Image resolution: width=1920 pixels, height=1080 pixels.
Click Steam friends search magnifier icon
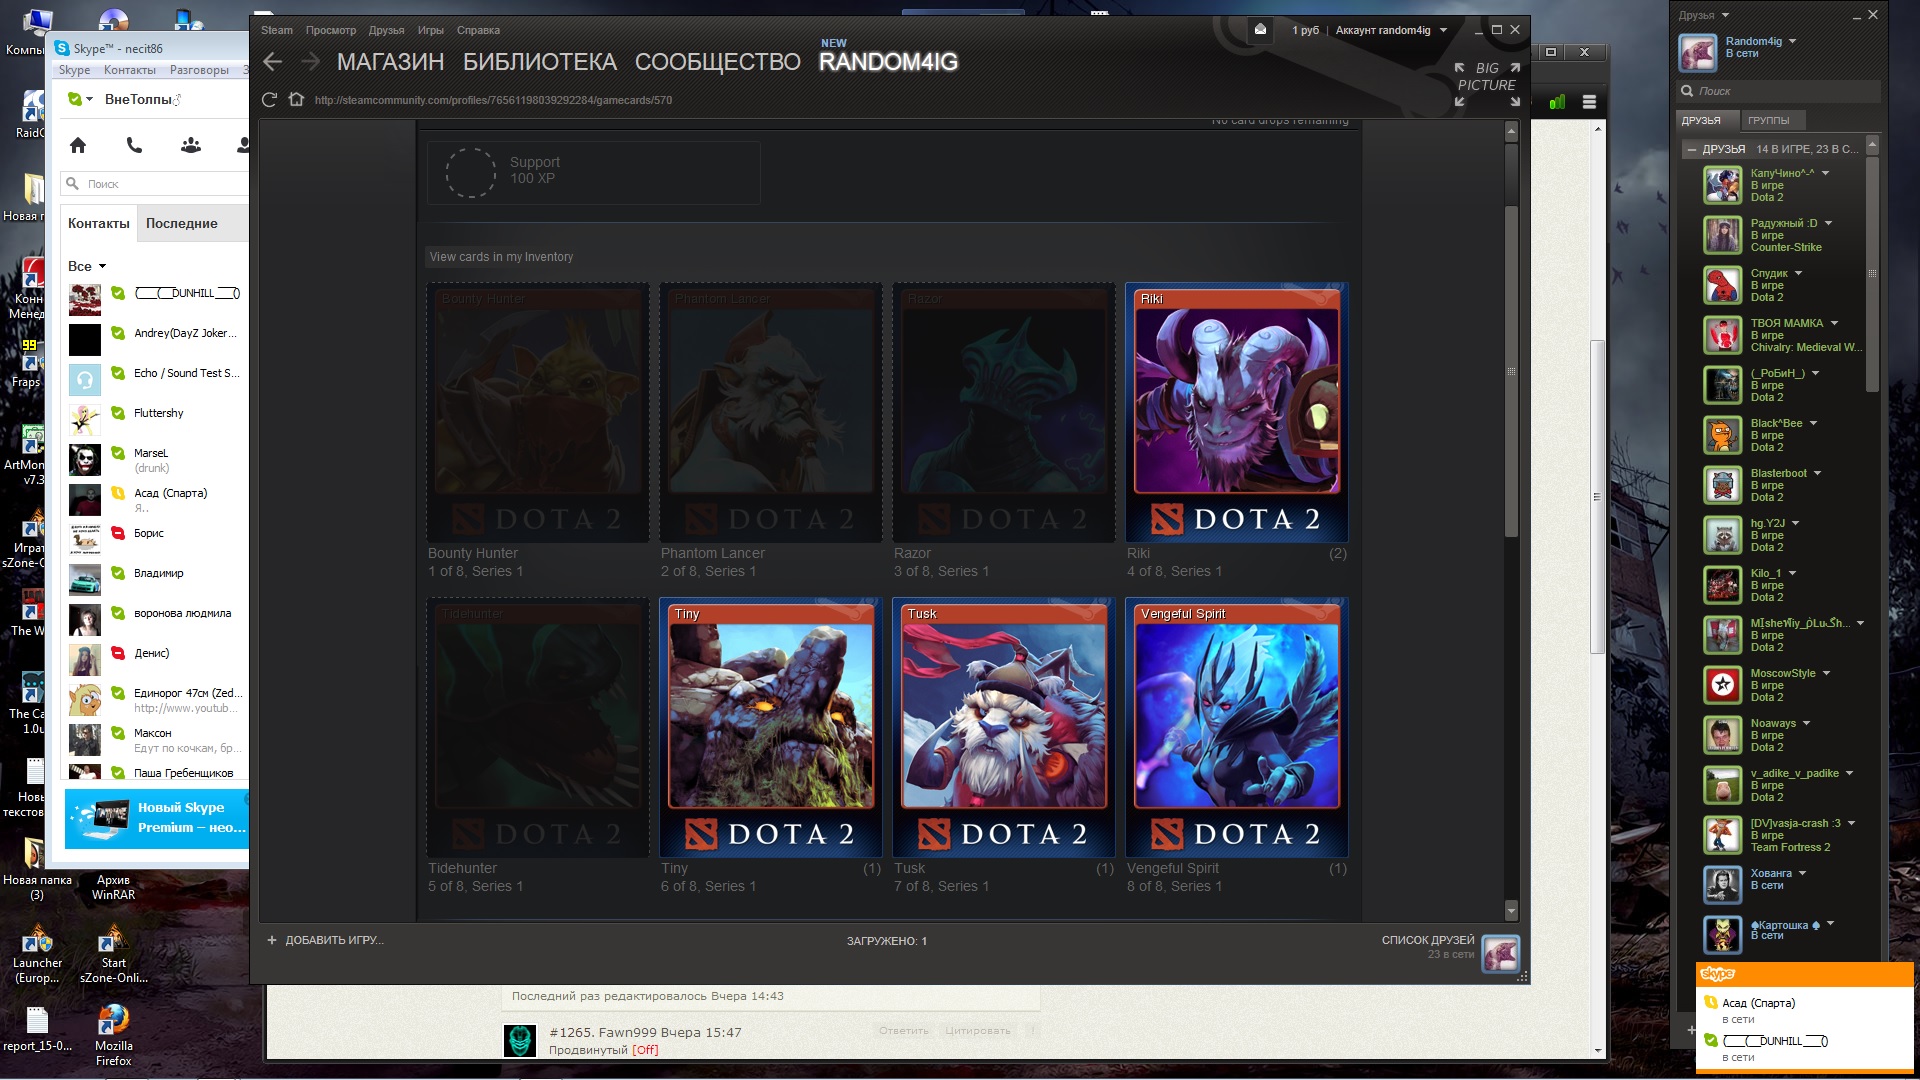coord(1687,91)
